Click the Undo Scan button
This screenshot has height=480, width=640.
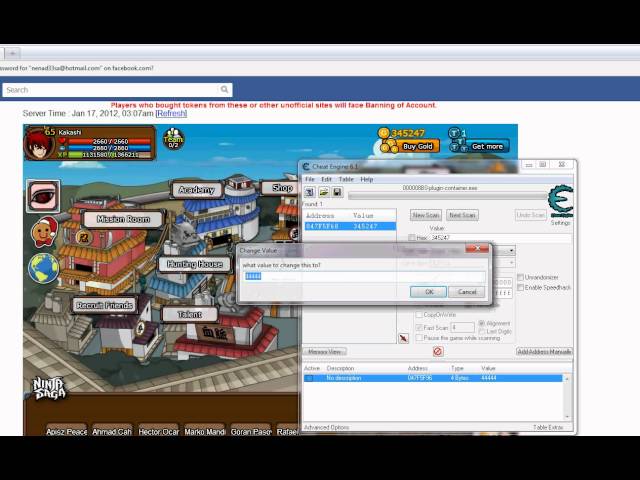[531, 215]
